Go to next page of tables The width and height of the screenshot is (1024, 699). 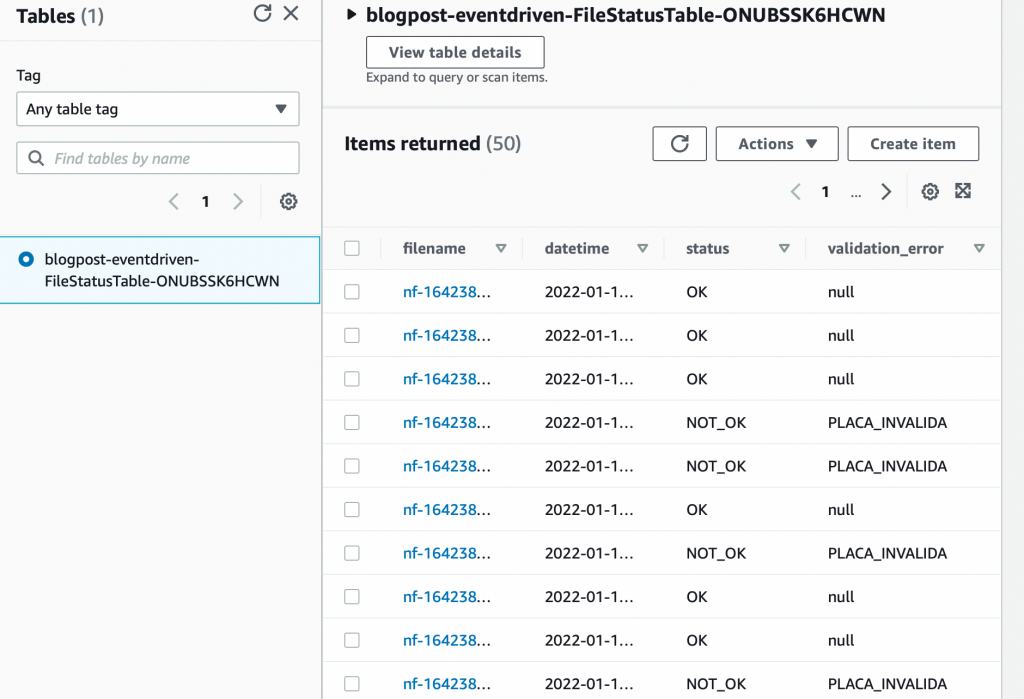point(238,202)
